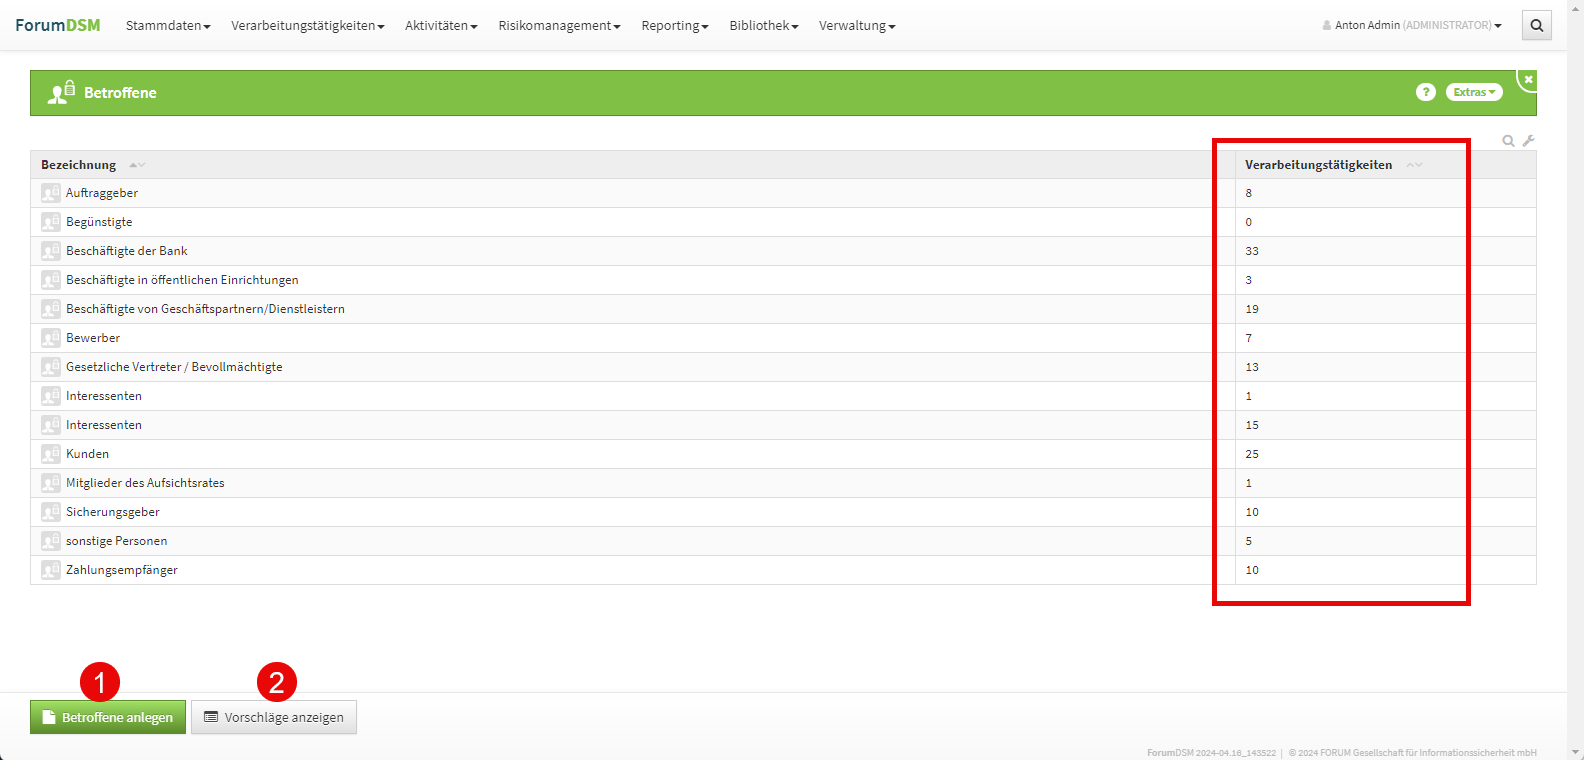Click the value 33 in Verarbeitungstätigkeiten column
Viewport: 1584px width, 760px height.
[1252, 251]
